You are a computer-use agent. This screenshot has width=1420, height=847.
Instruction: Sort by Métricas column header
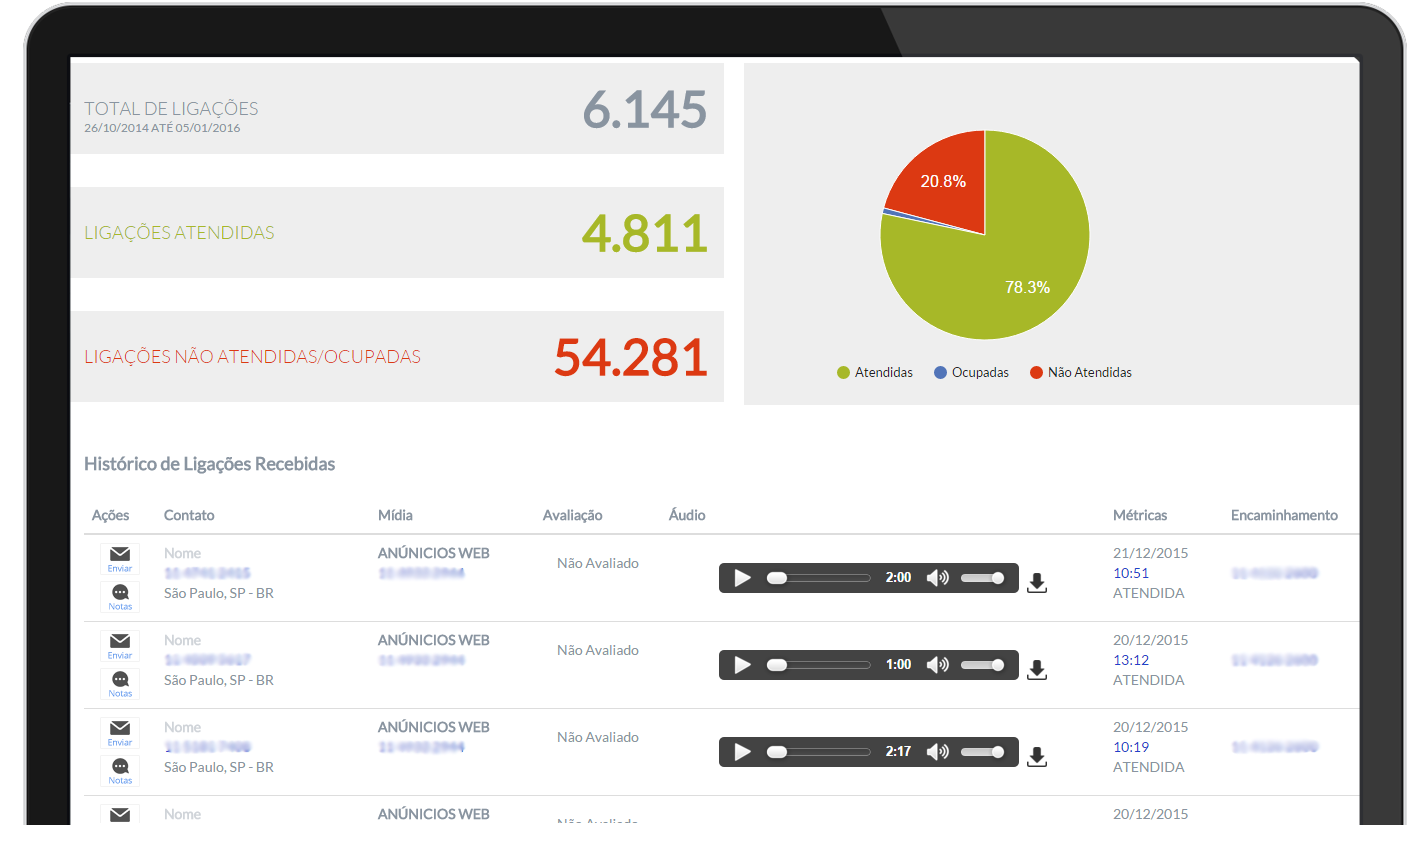(1140, 515)
